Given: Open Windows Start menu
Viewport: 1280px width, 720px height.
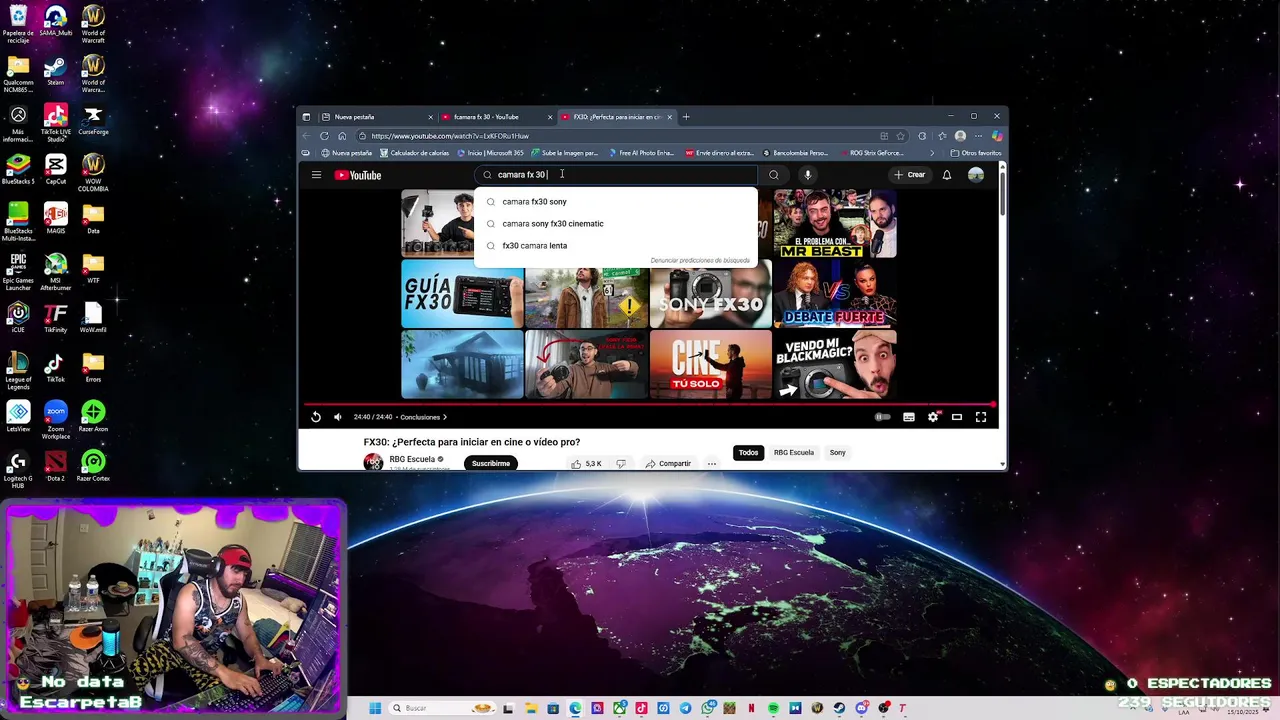Looking at the screenshot, I should click(x=375, y=708).
